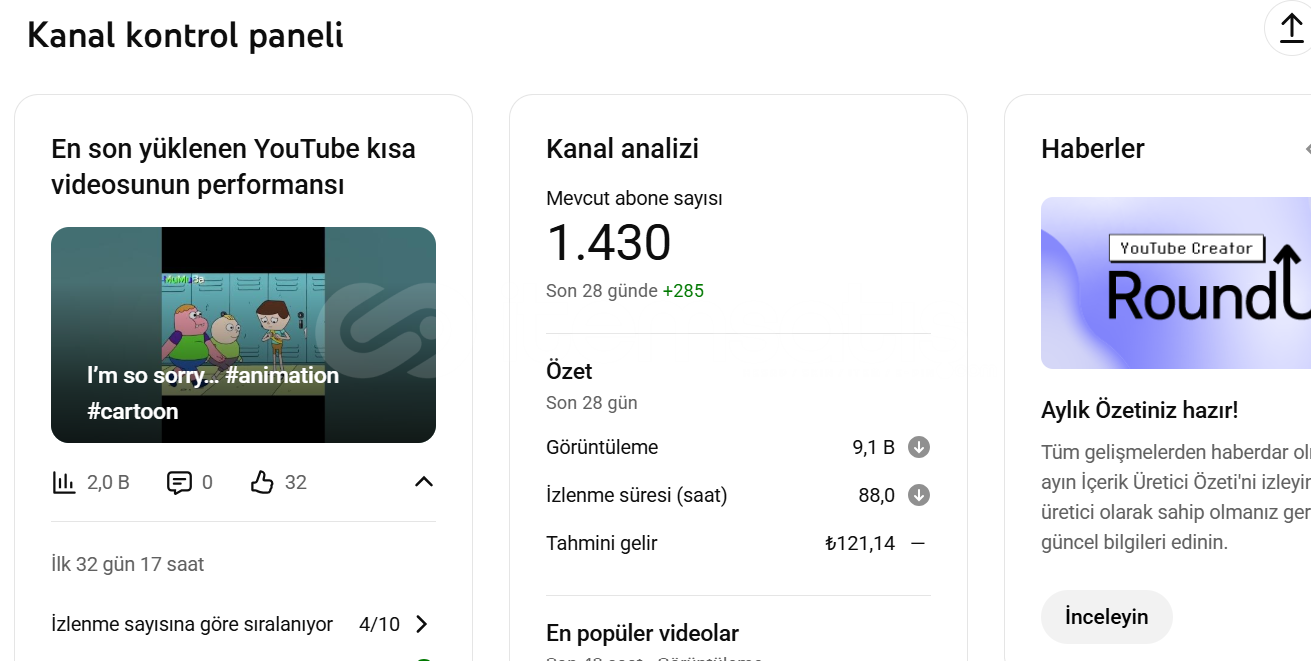Expand the İzlenme sayısına göre sıralanıyor row
The width and height of the screenshot is (1311, 661).
pos(421,625)
